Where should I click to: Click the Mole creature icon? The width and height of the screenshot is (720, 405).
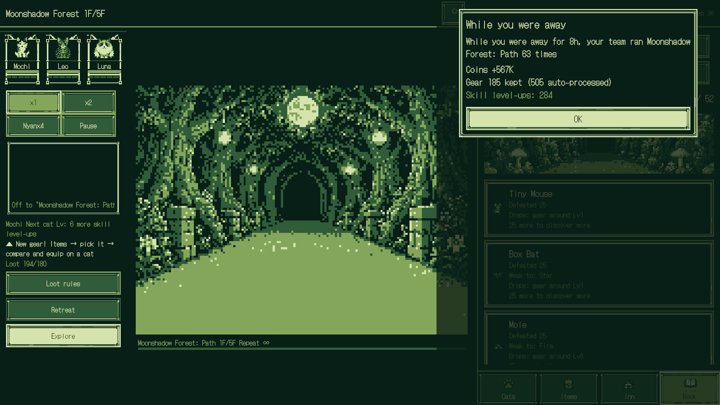pos(498,347)
